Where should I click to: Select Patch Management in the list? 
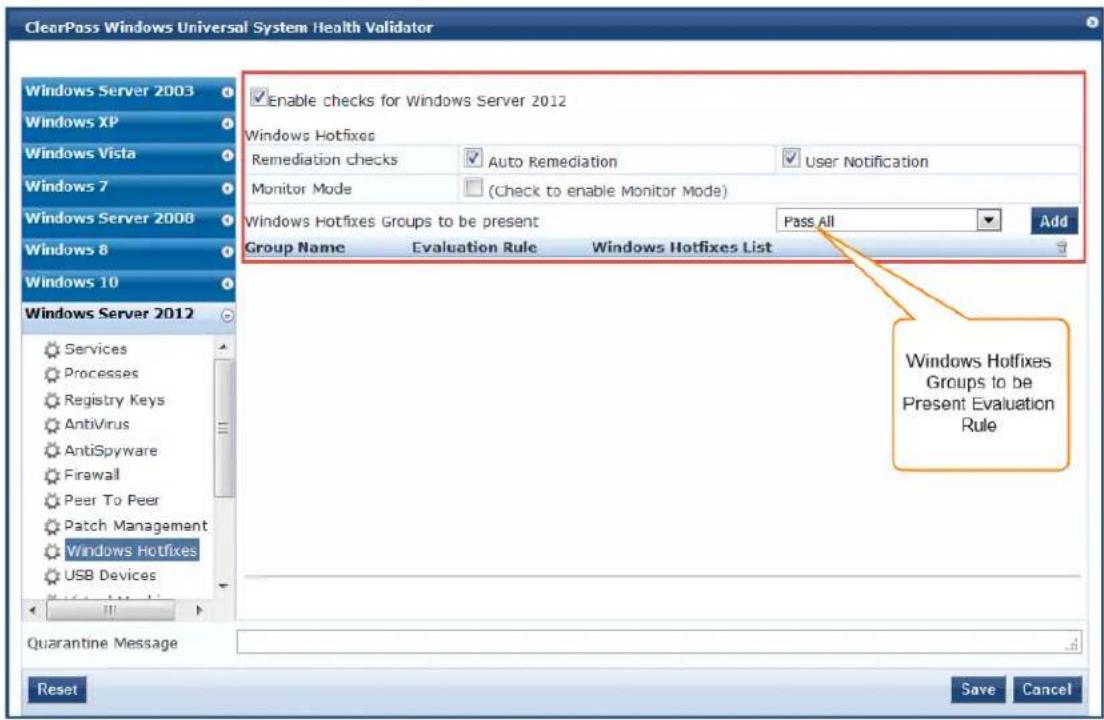135,526
